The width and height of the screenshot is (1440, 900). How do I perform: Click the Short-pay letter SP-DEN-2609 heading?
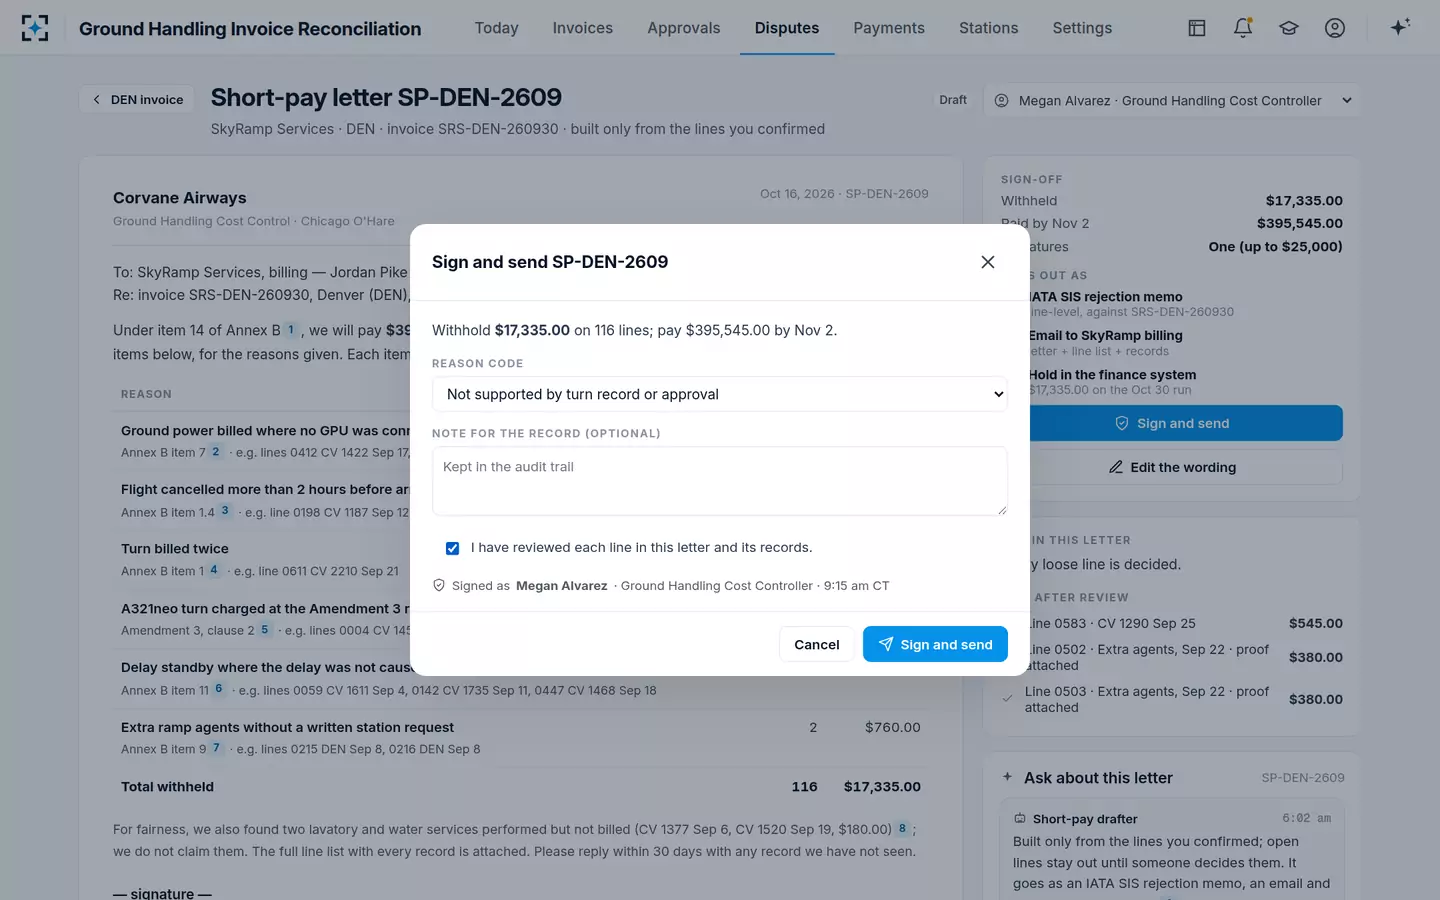click(386, 97)
